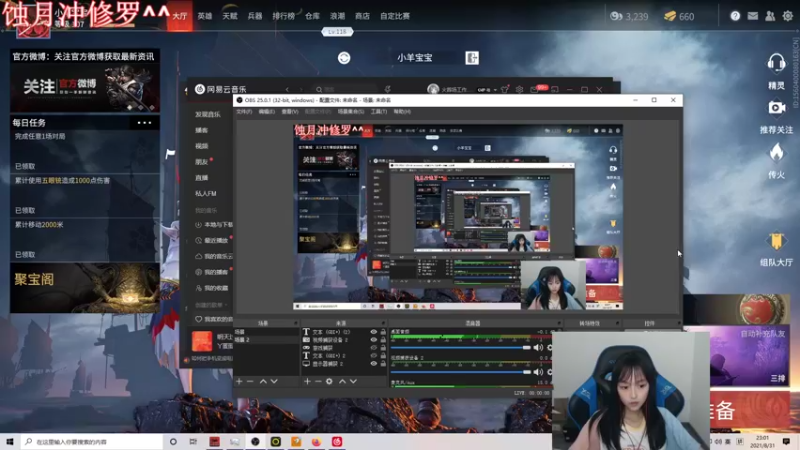Mute 桌面音频 speaker icon in OBS mixer
Image resolution: width=800 pixels, height=450 pixels.
(538, 347)
